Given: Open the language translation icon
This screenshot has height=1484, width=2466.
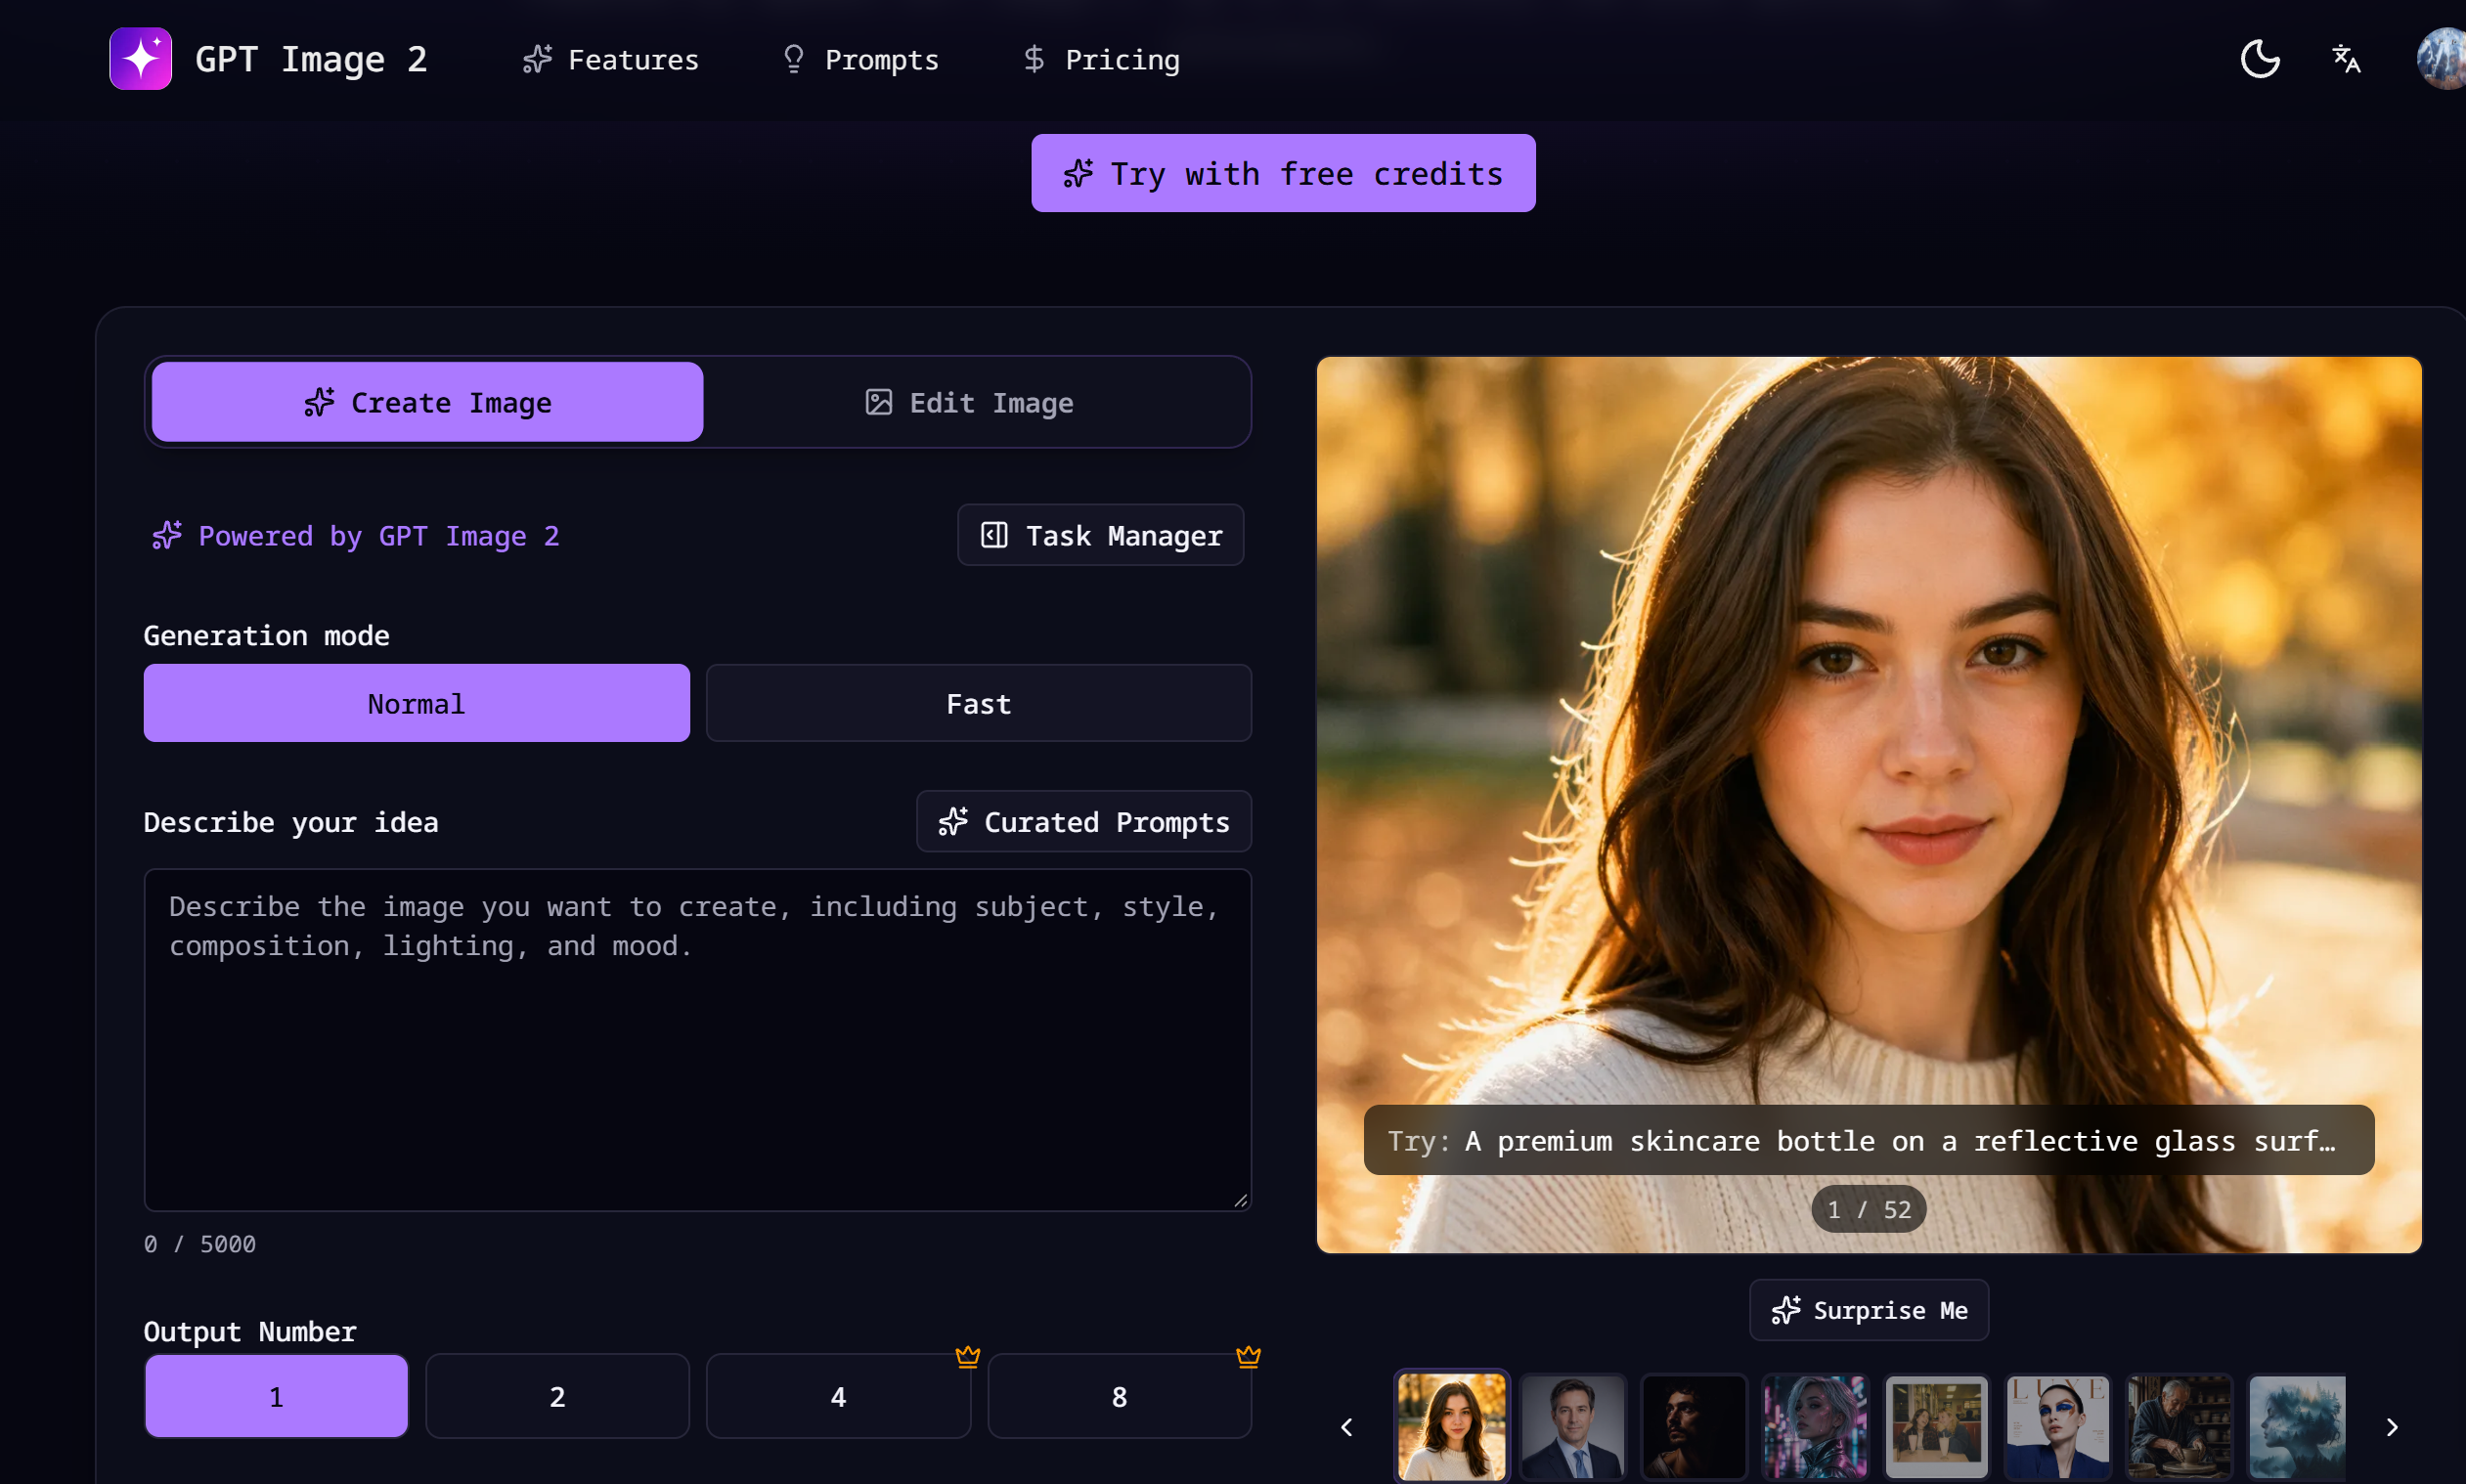Looking at the screenshot, I should [2346, 59].
